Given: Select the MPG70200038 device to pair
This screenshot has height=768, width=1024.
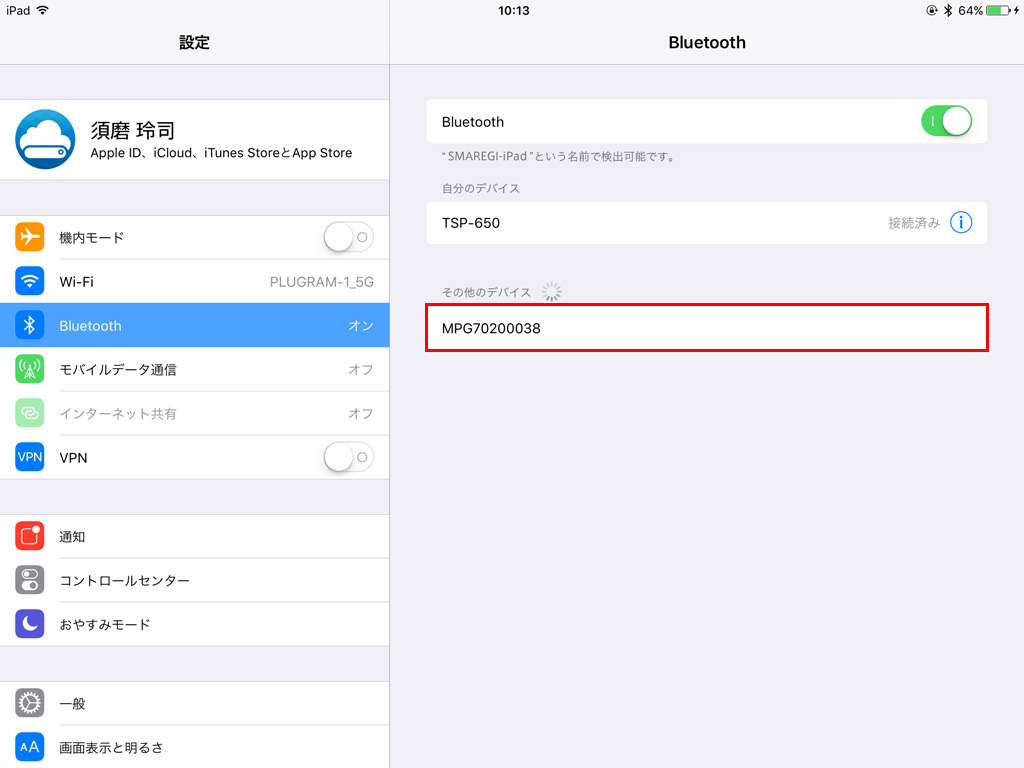Looking at the screenshot, I should pyautogui.click(x=707, y=328).
